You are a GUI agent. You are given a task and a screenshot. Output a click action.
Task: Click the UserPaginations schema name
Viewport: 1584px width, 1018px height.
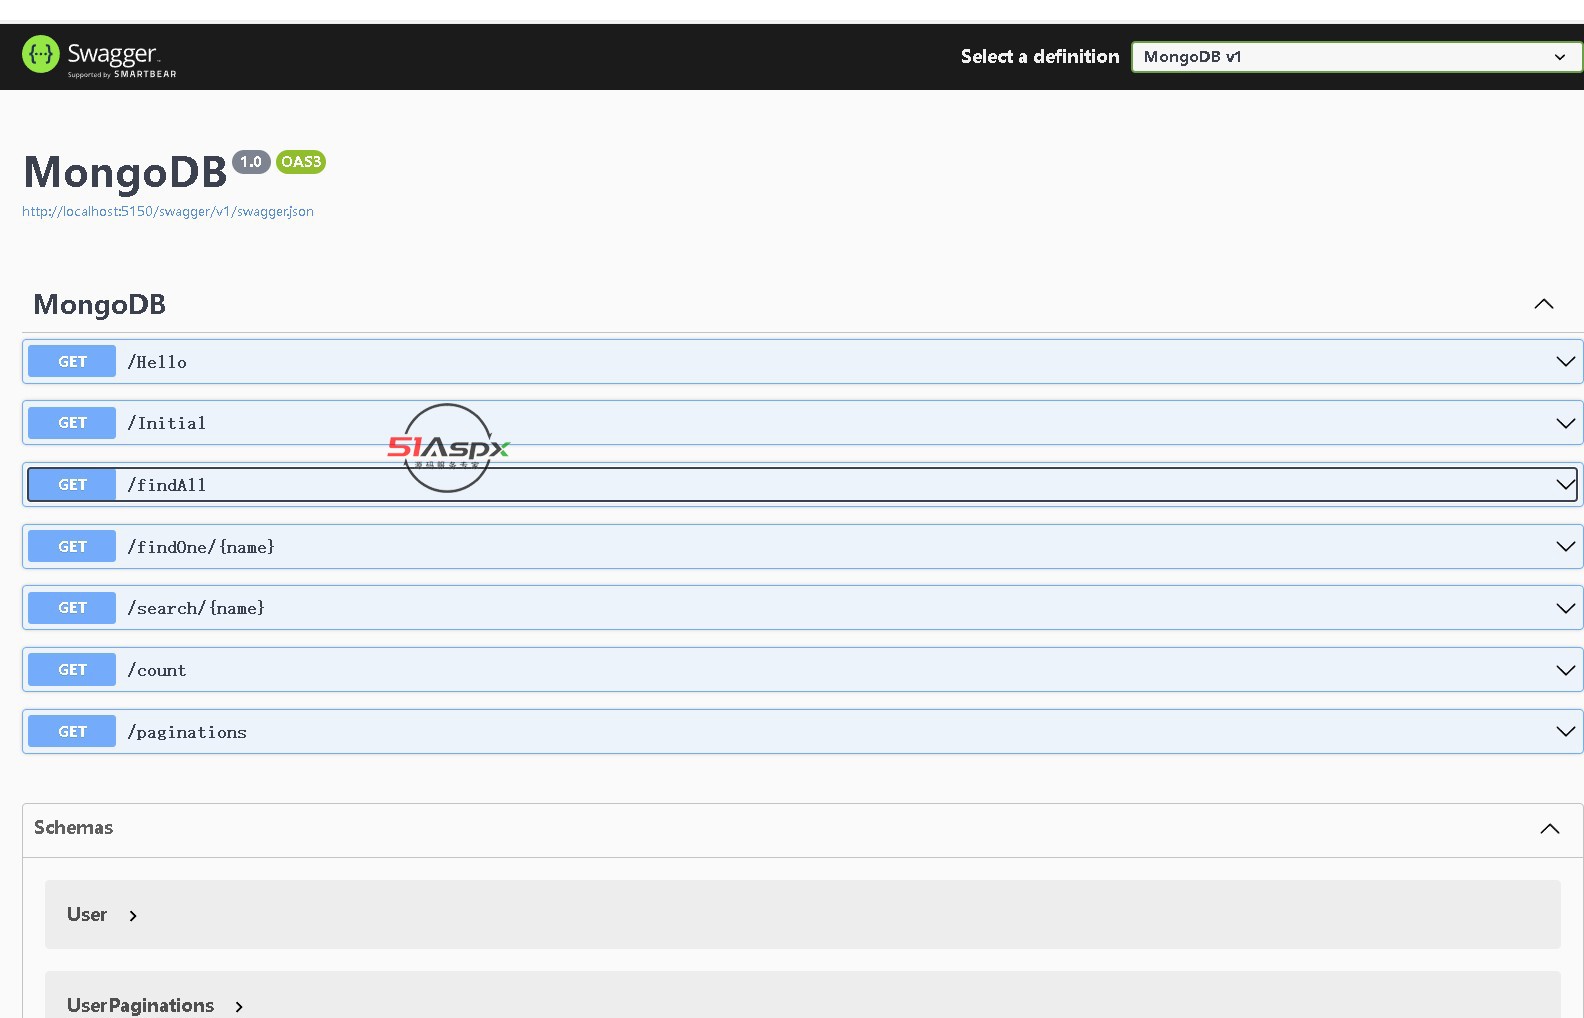pos(141,1006)
